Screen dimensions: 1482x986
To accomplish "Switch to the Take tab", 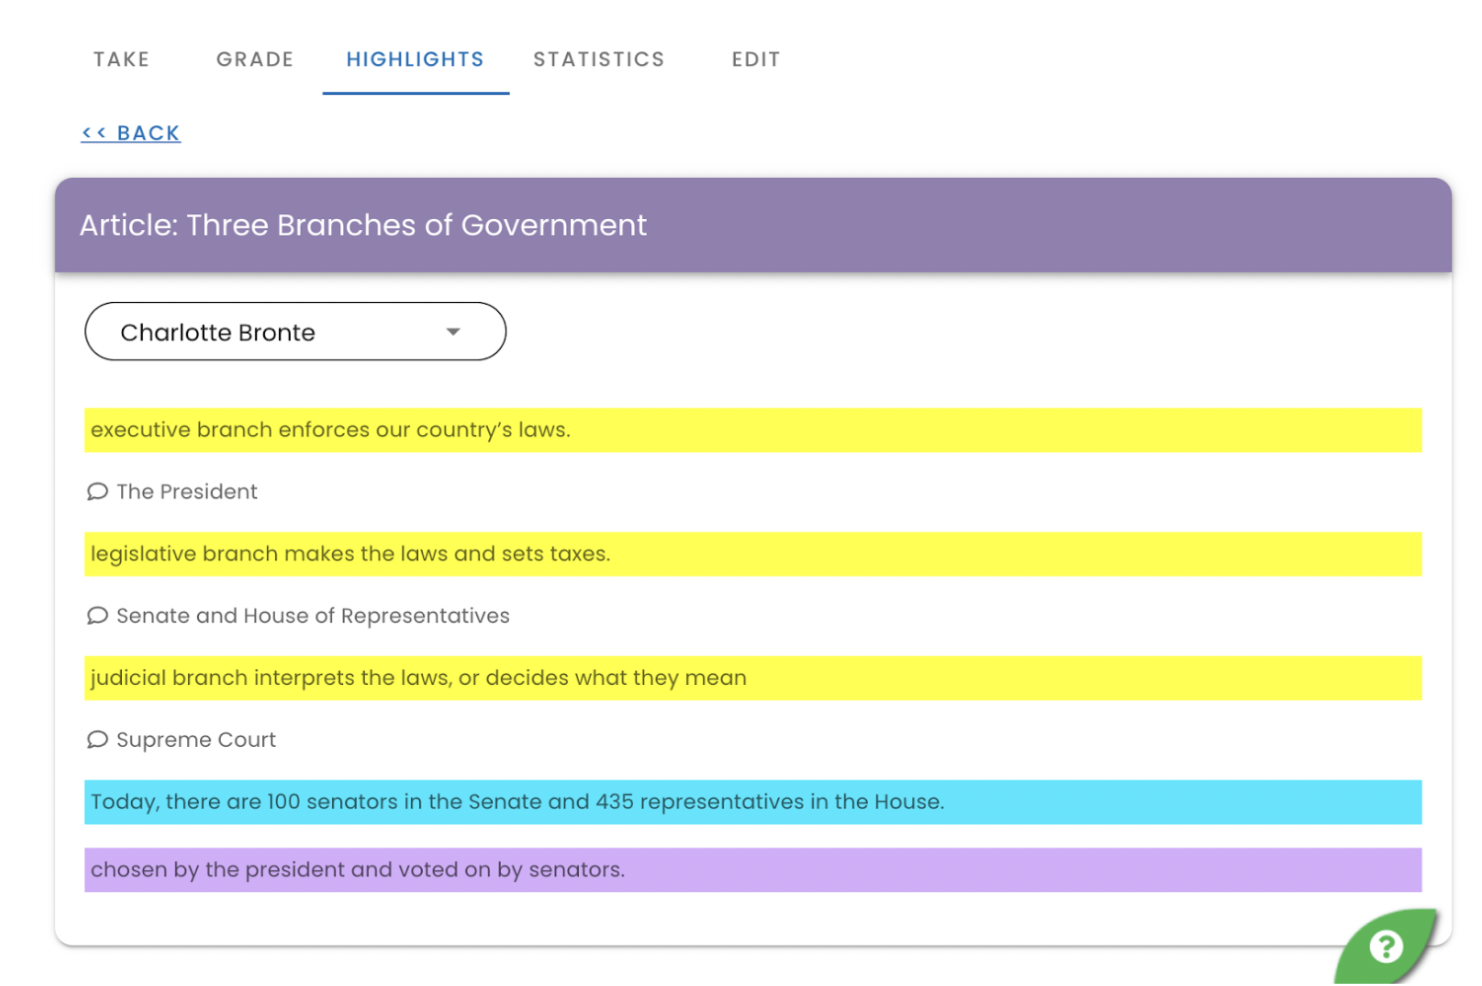I will coord(121,59).
